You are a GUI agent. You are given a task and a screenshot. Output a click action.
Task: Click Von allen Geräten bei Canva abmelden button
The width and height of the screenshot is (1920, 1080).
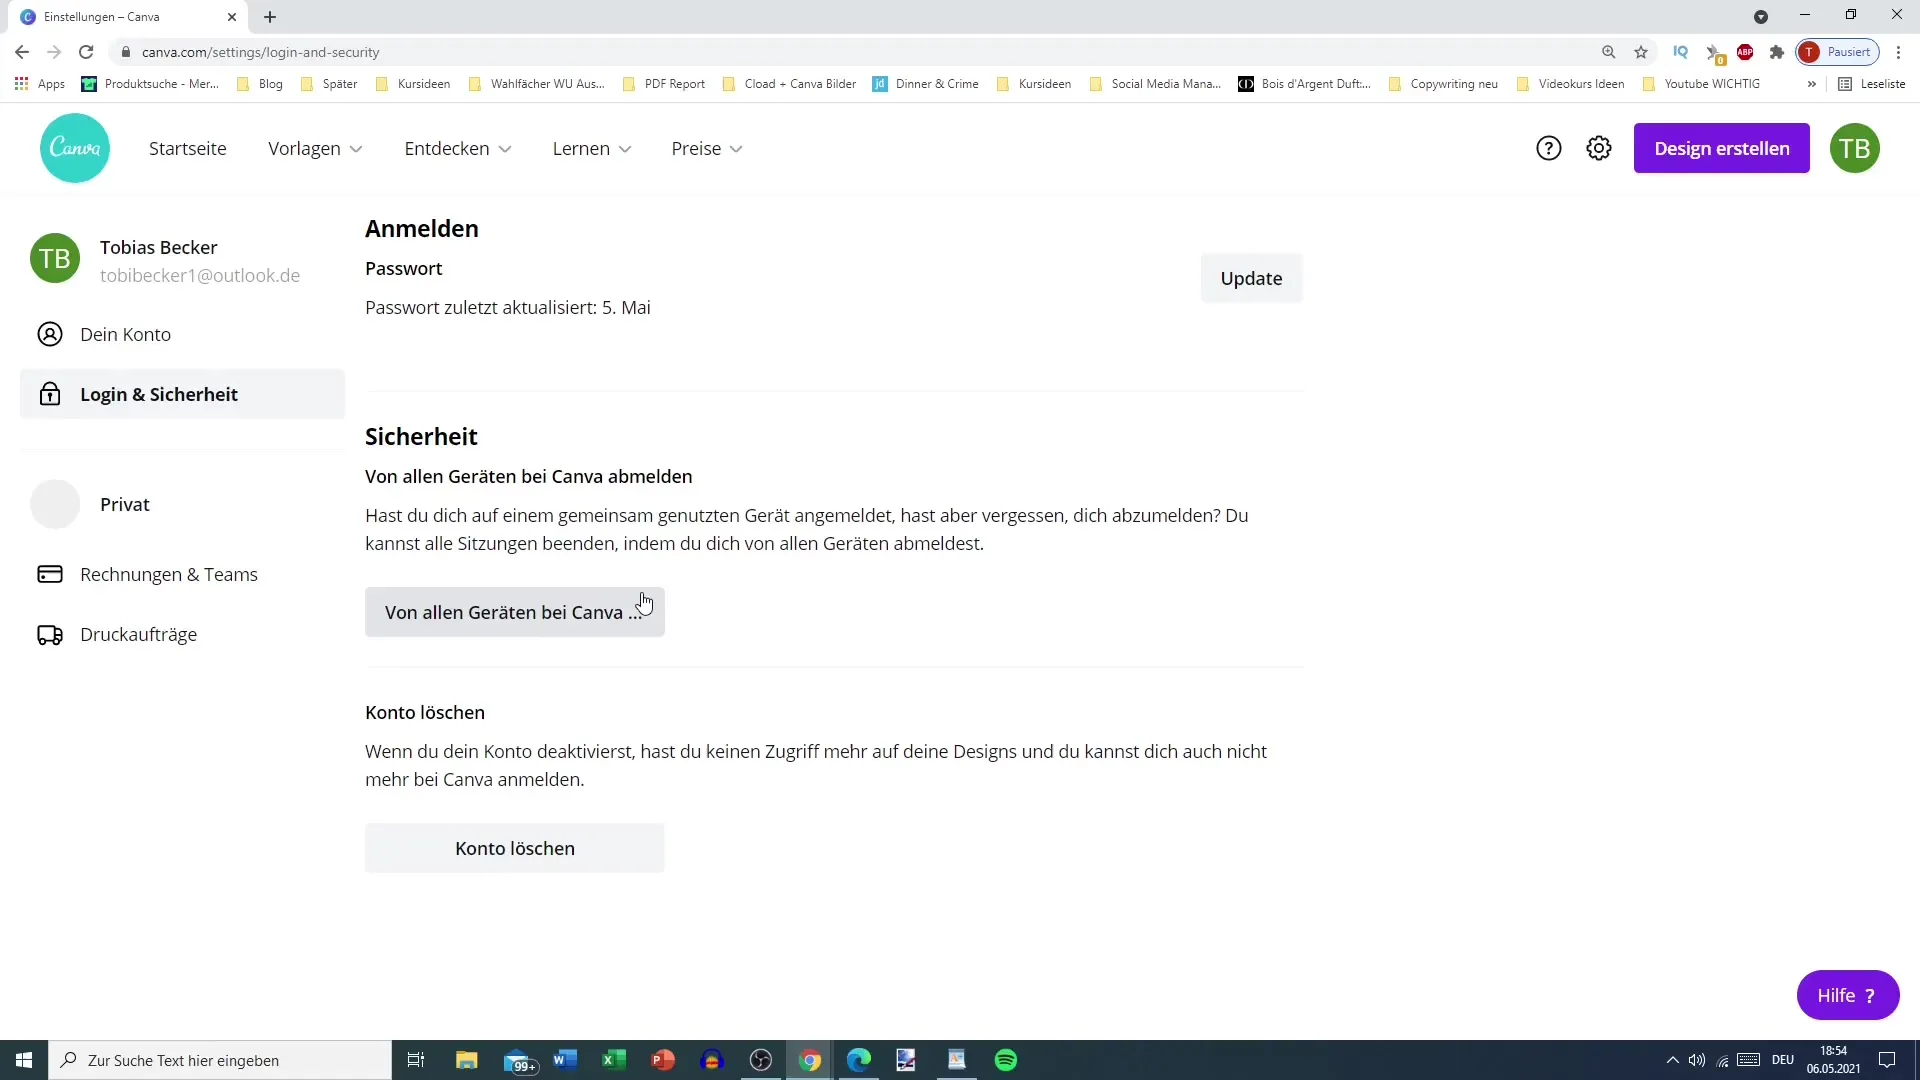pos(514,612)
